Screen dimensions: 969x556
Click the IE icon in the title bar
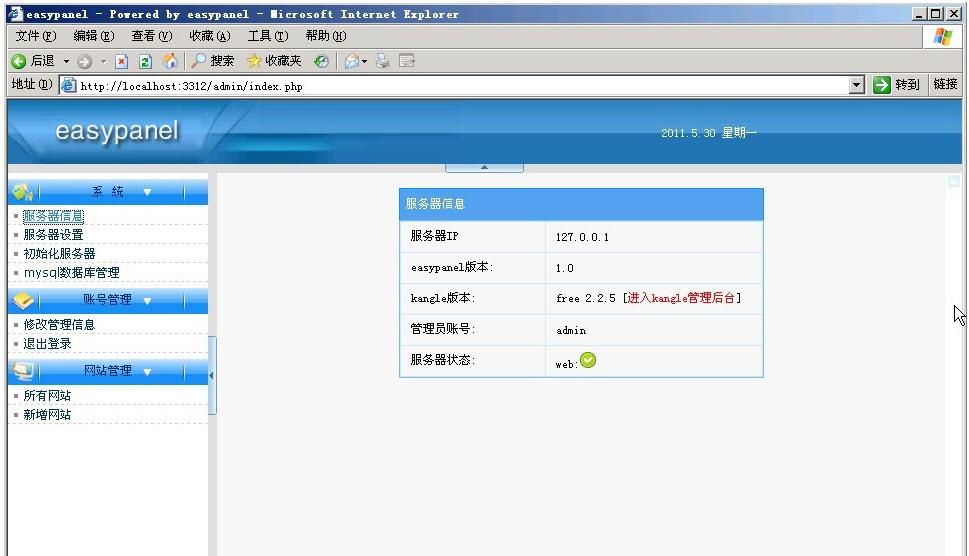(x=16, y=14)
